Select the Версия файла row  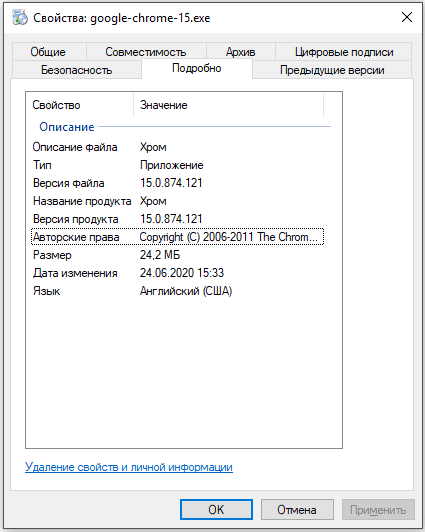[178, 183]
